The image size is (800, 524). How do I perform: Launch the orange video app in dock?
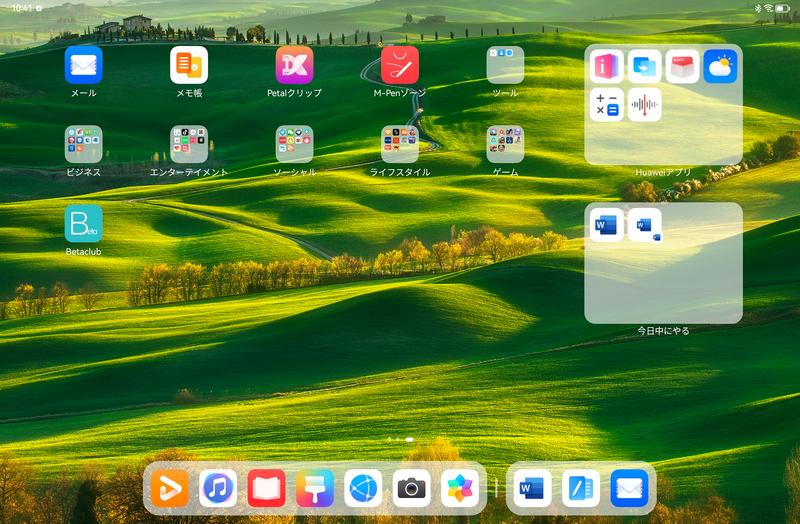[x=169, y=488]
